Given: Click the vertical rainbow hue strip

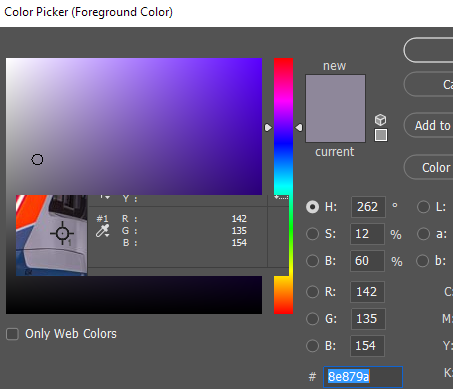Looking at the screenshot, I should pos(283,186).
